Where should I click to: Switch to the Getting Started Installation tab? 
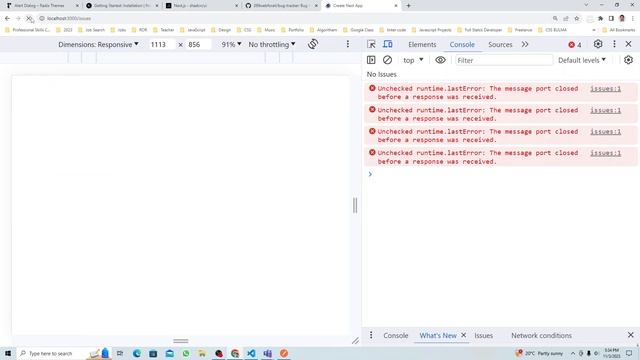(x=122, y=6)
